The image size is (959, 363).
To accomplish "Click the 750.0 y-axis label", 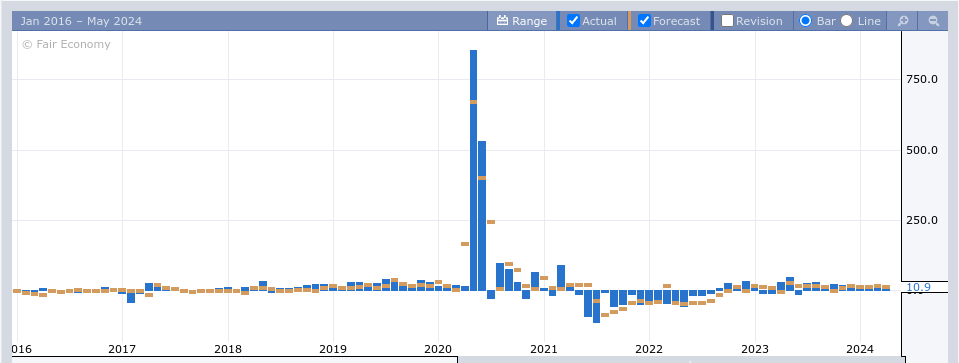I will [x=922, y=79].
